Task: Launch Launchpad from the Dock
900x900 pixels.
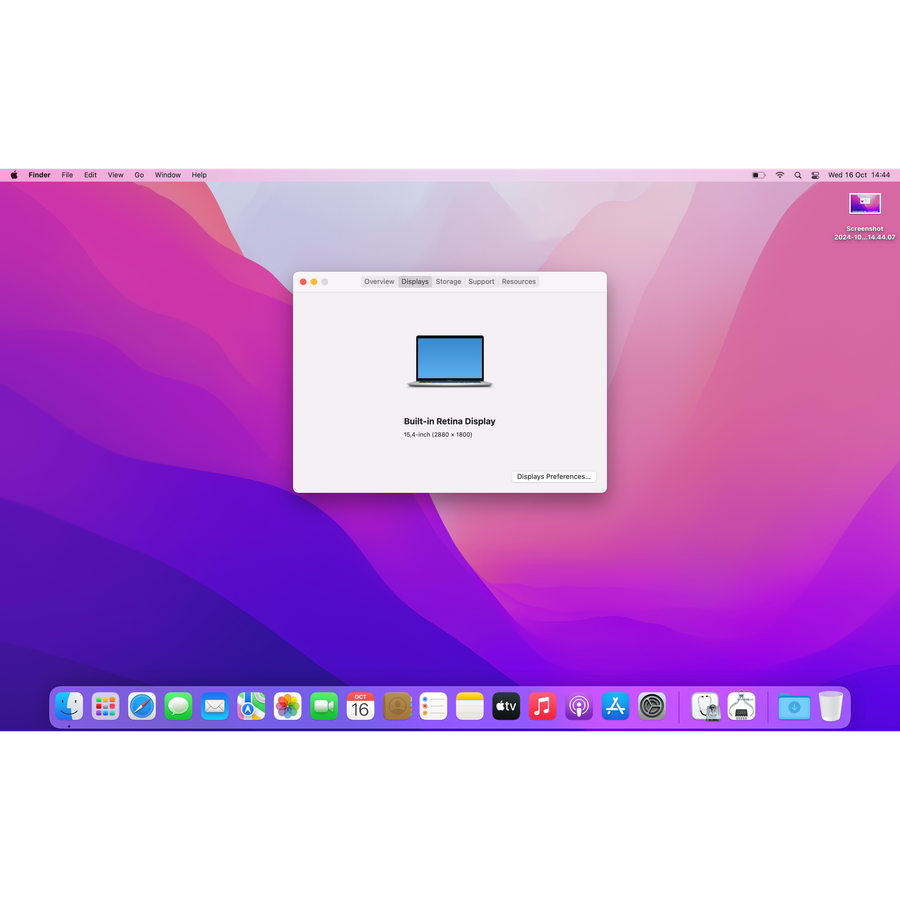Action: click(105, 707)
